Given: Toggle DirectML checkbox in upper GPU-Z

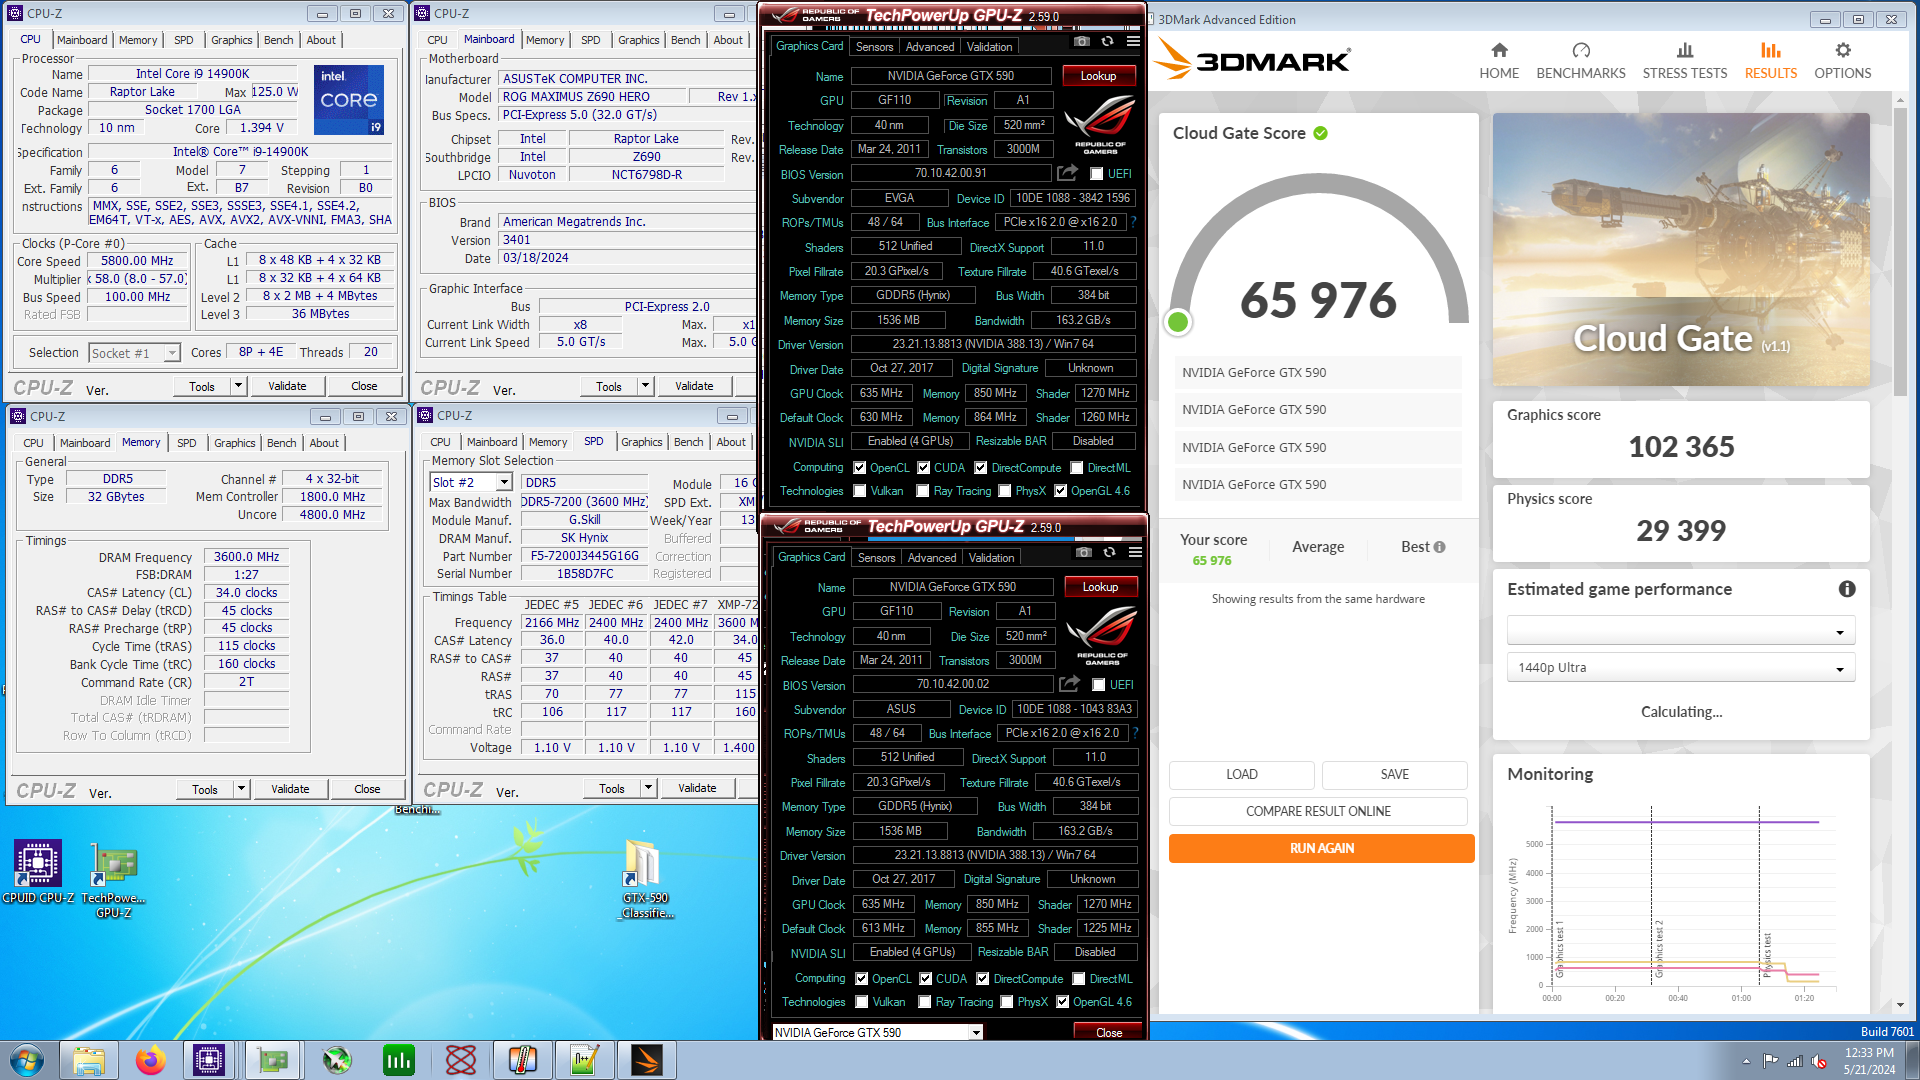Looking at the screenshot, I should (x=1077, y=468).
